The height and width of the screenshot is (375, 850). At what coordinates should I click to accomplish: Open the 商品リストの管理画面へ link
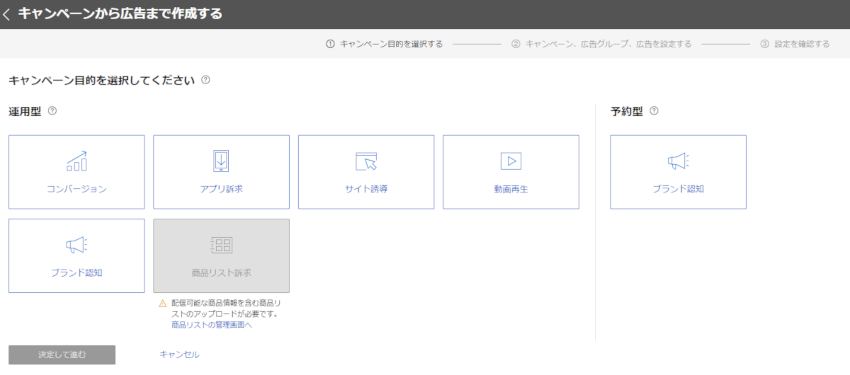click(212, 325)
